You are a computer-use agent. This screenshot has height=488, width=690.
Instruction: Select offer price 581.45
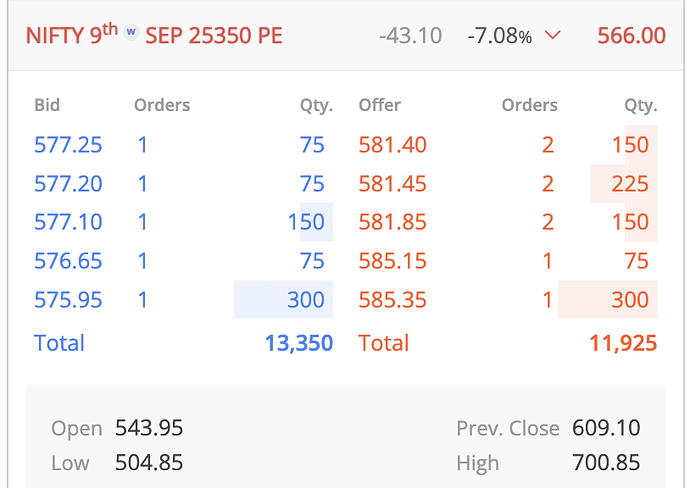point(392,184)
